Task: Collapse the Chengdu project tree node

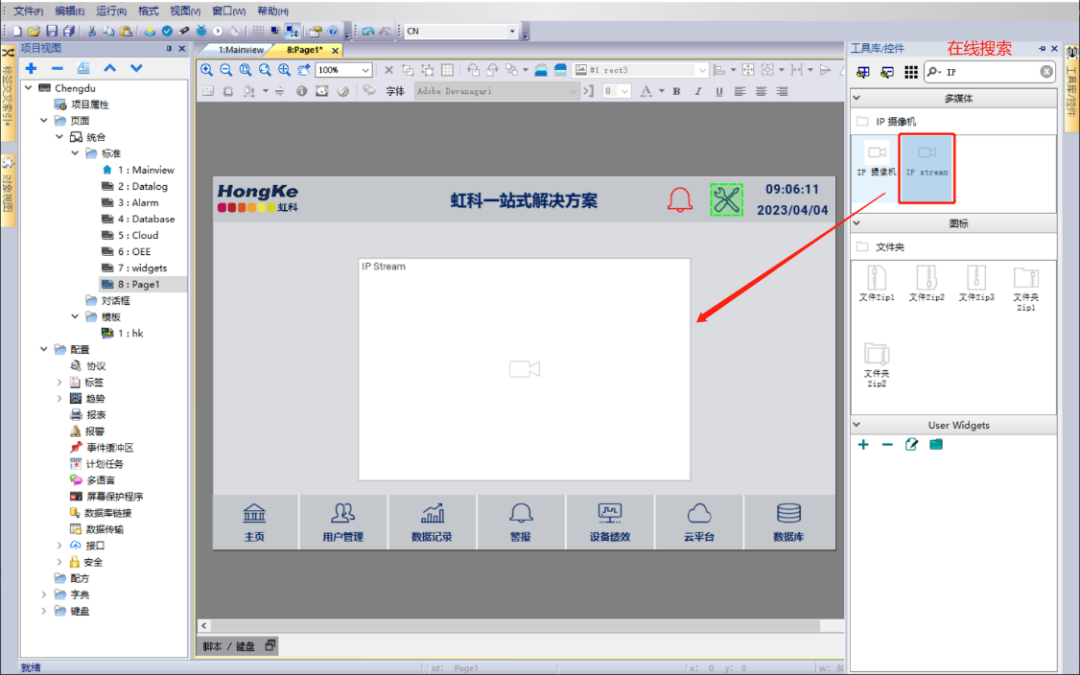Action: [x=28, y=88]
